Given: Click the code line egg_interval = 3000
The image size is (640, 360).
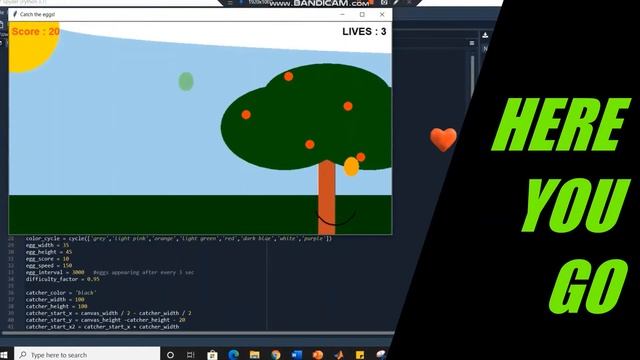Looking at the screenshot, I should pos(110,272).
